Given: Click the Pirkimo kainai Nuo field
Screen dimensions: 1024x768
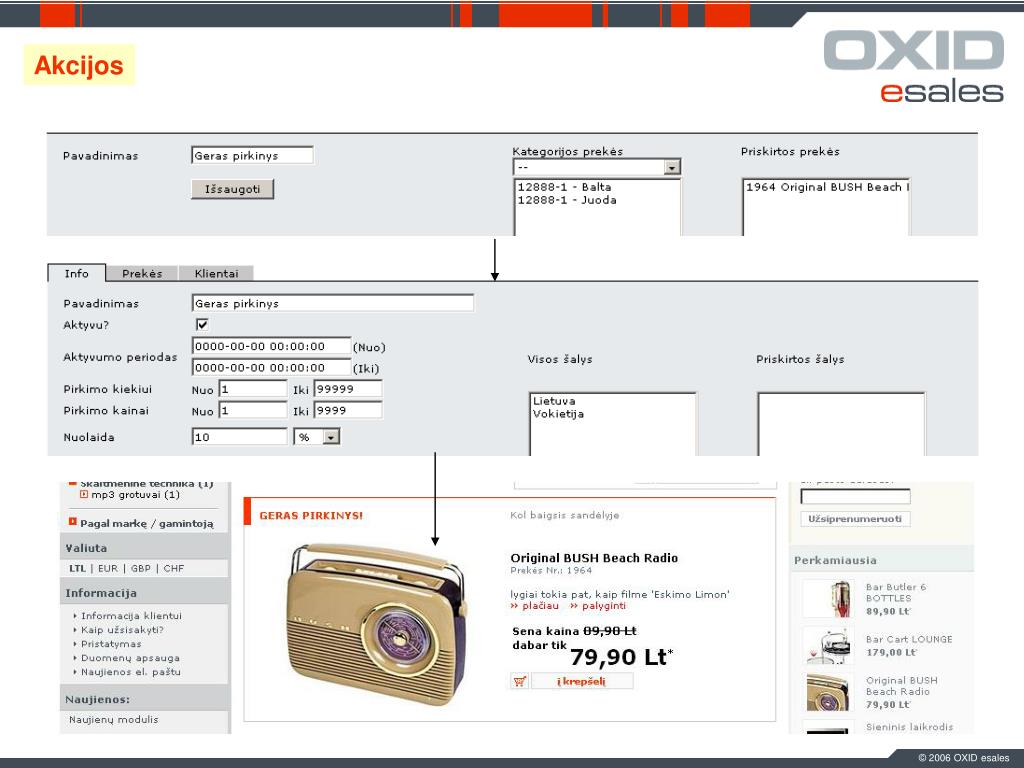Looking at the screenshot, I should click(253, 411).
